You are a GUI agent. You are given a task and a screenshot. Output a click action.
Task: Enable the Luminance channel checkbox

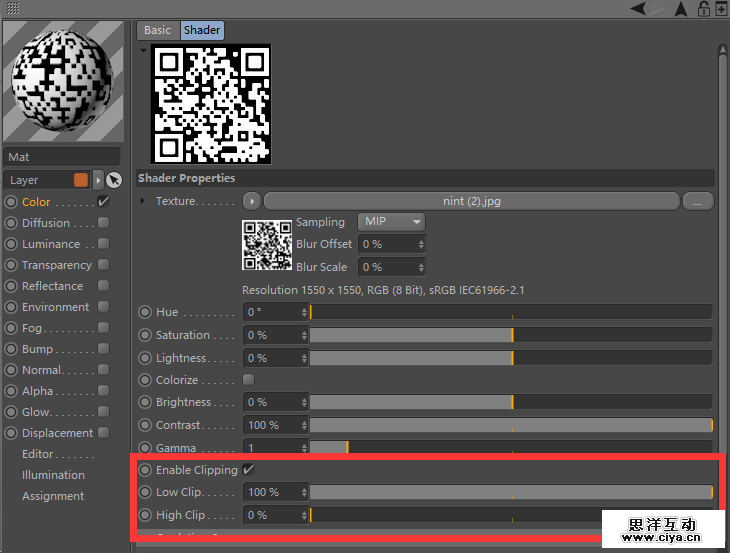point(103,244)
